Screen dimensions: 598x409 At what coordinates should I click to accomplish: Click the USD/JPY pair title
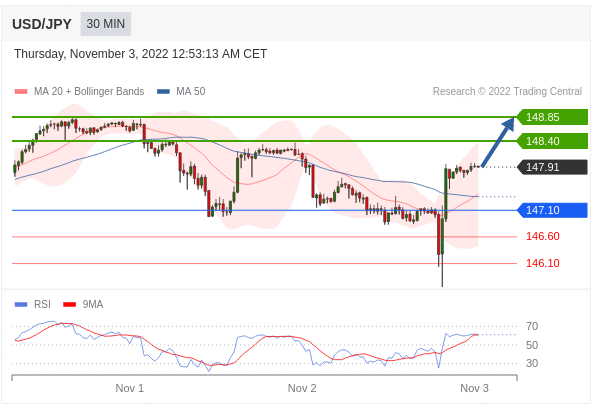tap(42, 24)
